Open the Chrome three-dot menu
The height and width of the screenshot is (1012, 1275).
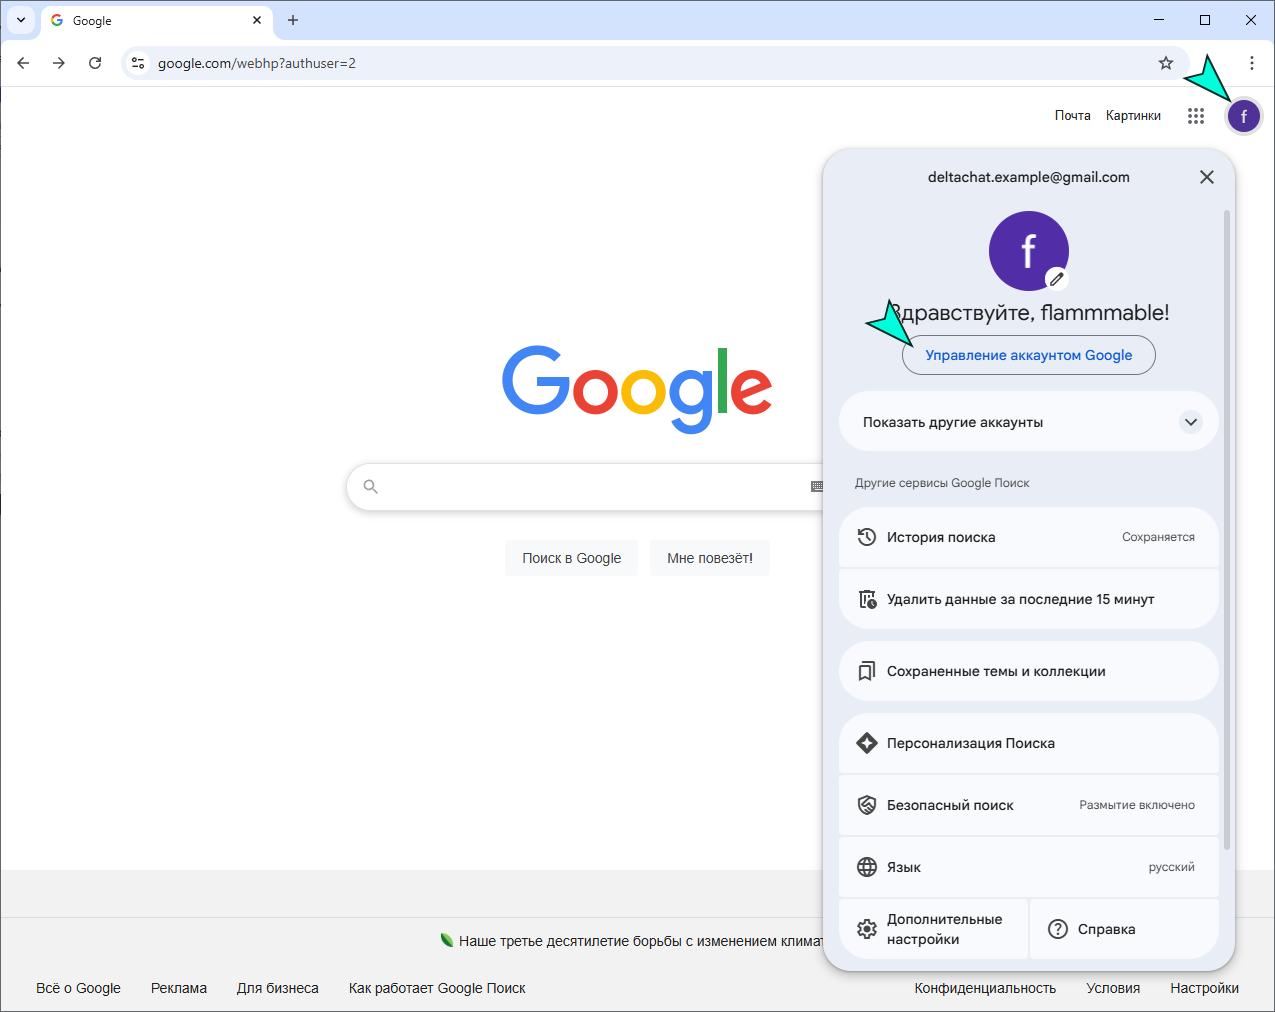(x=1251, y=62)
